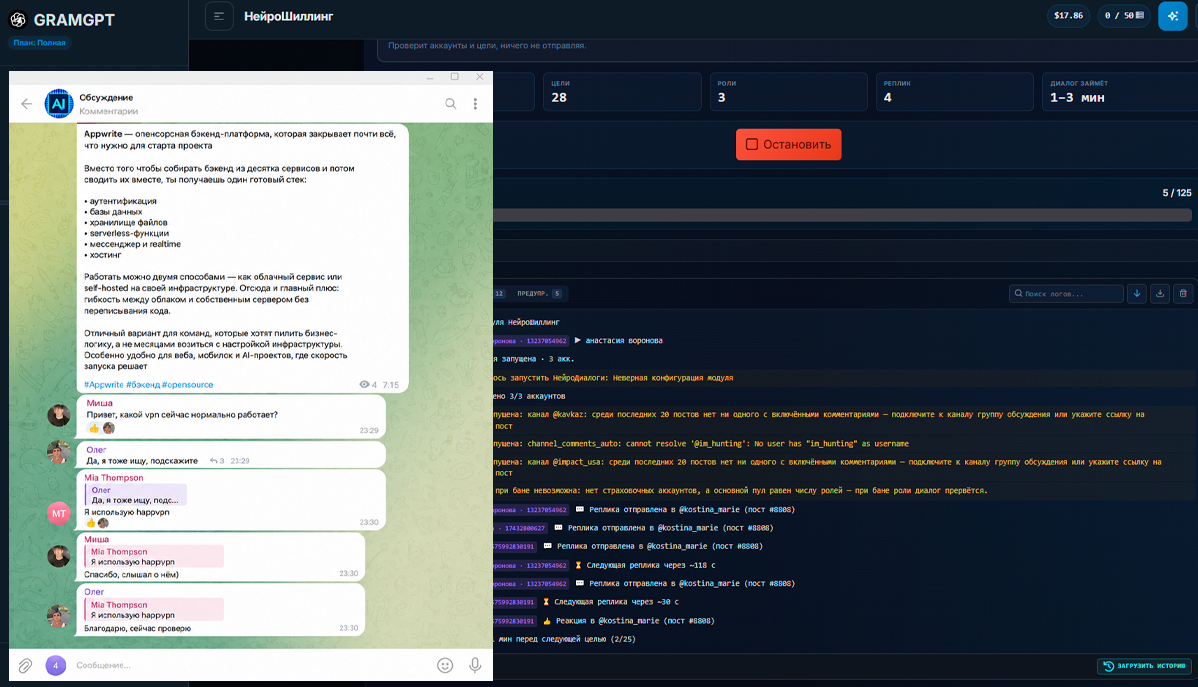The width and height of the screenshot is (1198, 687).
Task: Click thumbs-up reaction under 'Привет, какой vpn' message
Action: (94, 428)
